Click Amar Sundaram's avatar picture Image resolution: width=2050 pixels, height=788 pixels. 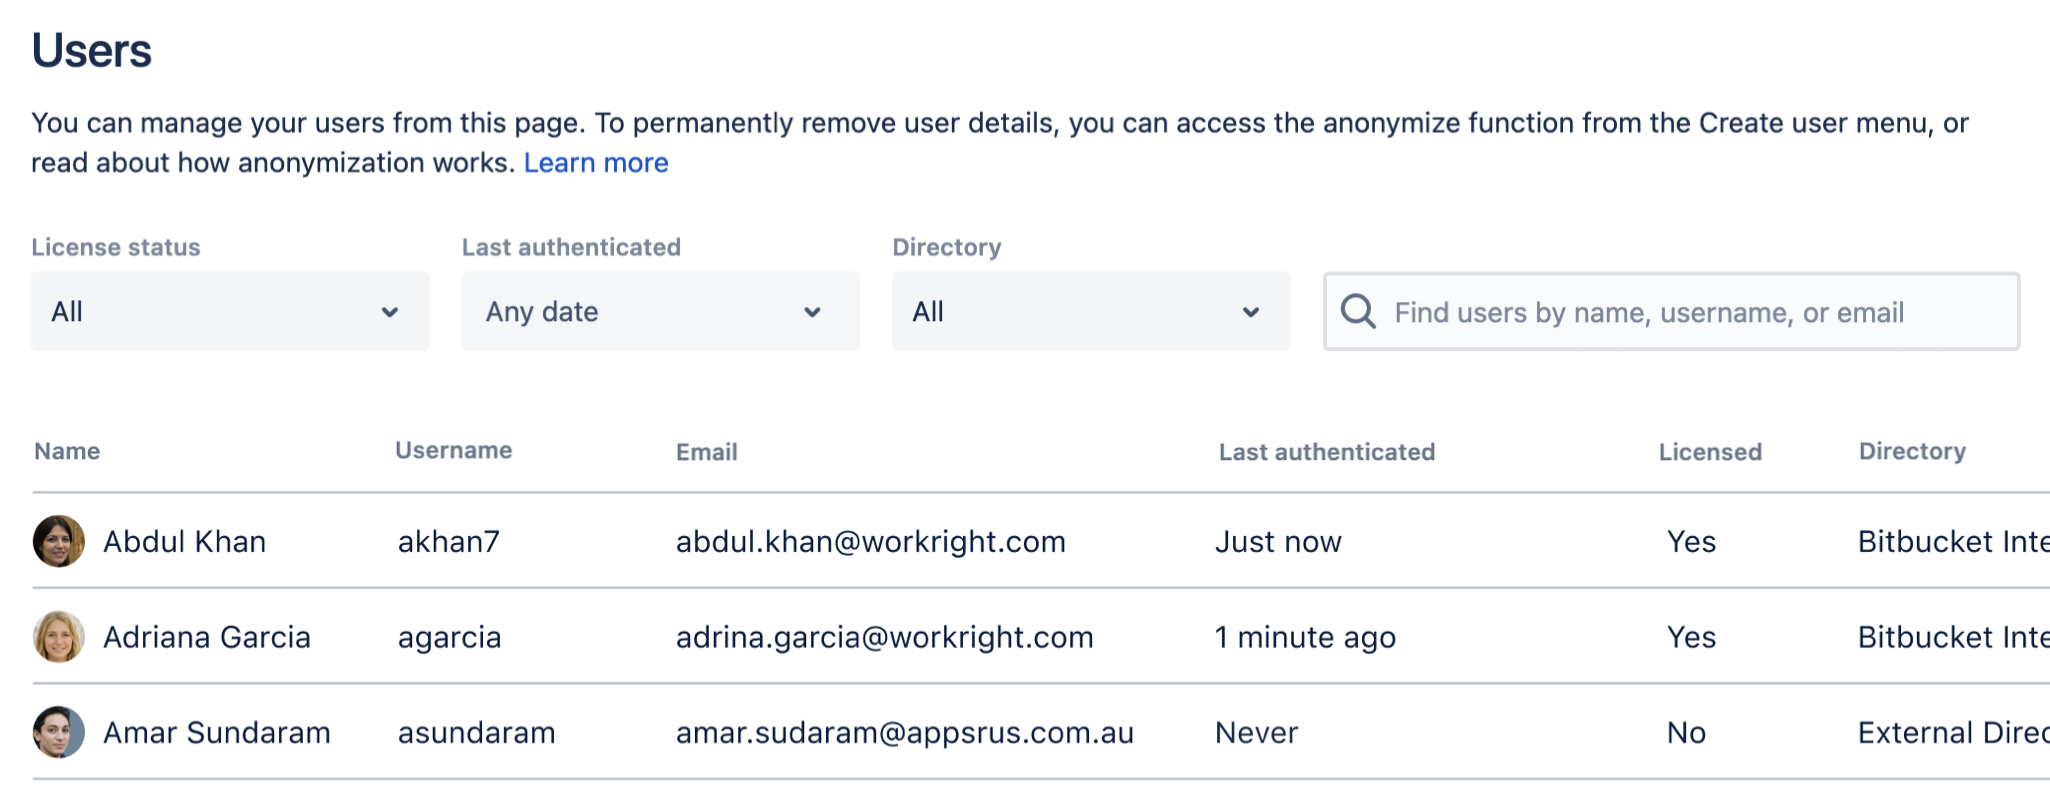coord(58,732)
